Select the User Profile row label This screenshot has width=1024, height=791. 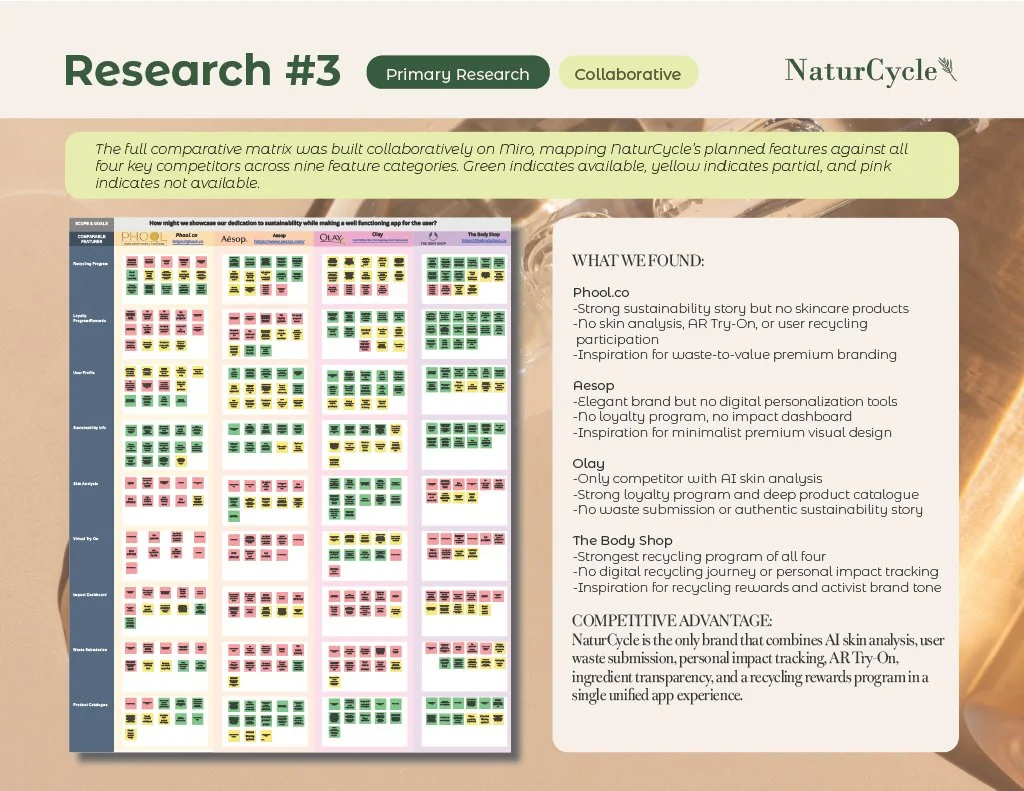84,372
